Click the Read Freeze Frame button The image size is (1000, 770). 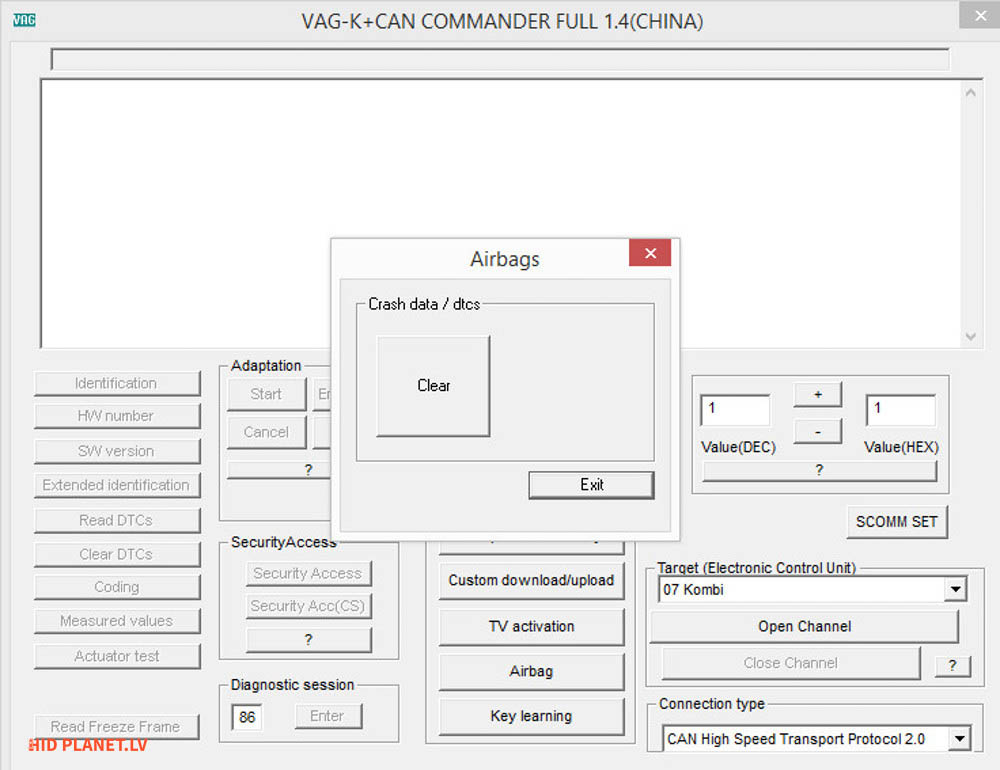pos(117,727)
